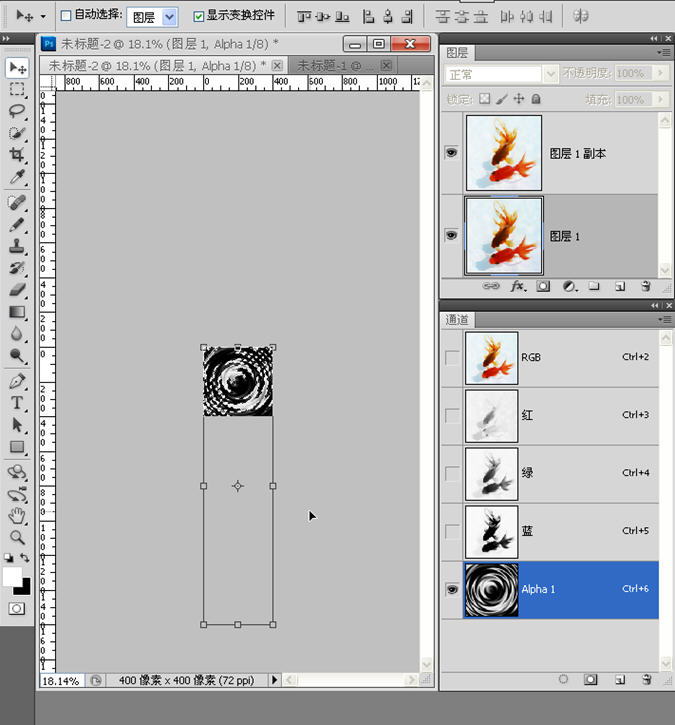Click the 通道 panel tab
Viewport: 675px width, 725px height.
[x=457, y=319]
